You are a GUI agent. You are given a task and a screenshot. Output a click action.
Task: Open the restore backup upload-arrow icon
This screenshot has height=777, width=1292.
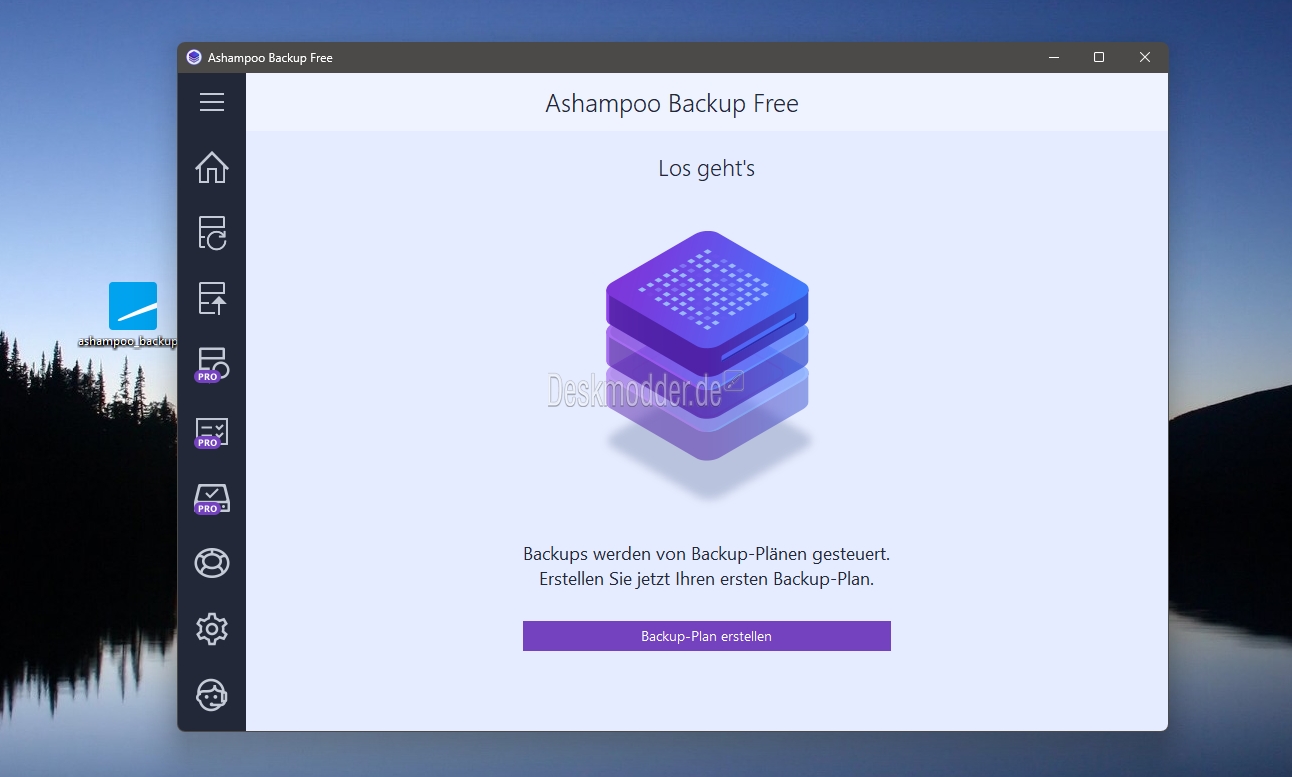212,298
